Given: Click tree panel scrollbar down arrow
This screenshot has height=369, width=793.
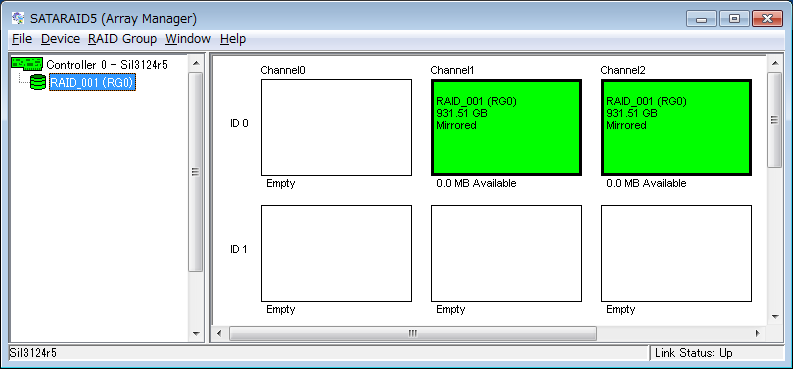Looking at the screenshot, I should [196, 334].
